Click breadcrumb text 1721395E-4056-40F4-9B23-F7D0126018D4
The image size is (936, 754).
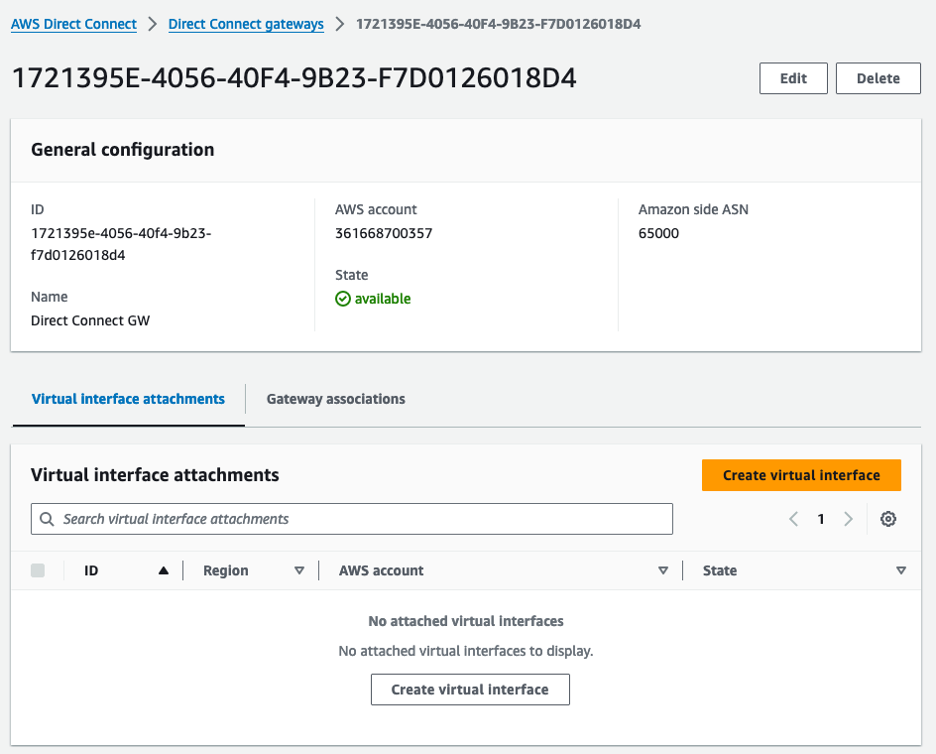pos(498,24)
